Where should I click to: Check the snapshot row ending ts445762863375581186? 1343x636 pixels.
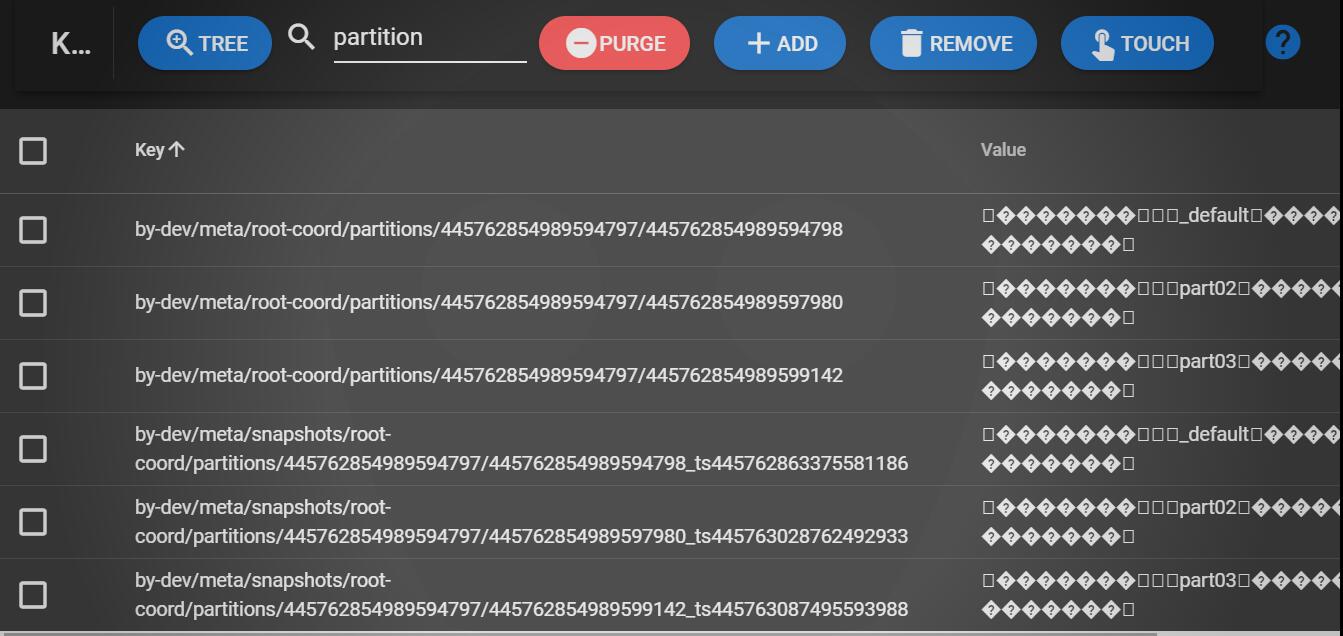(x=33, y=449)
